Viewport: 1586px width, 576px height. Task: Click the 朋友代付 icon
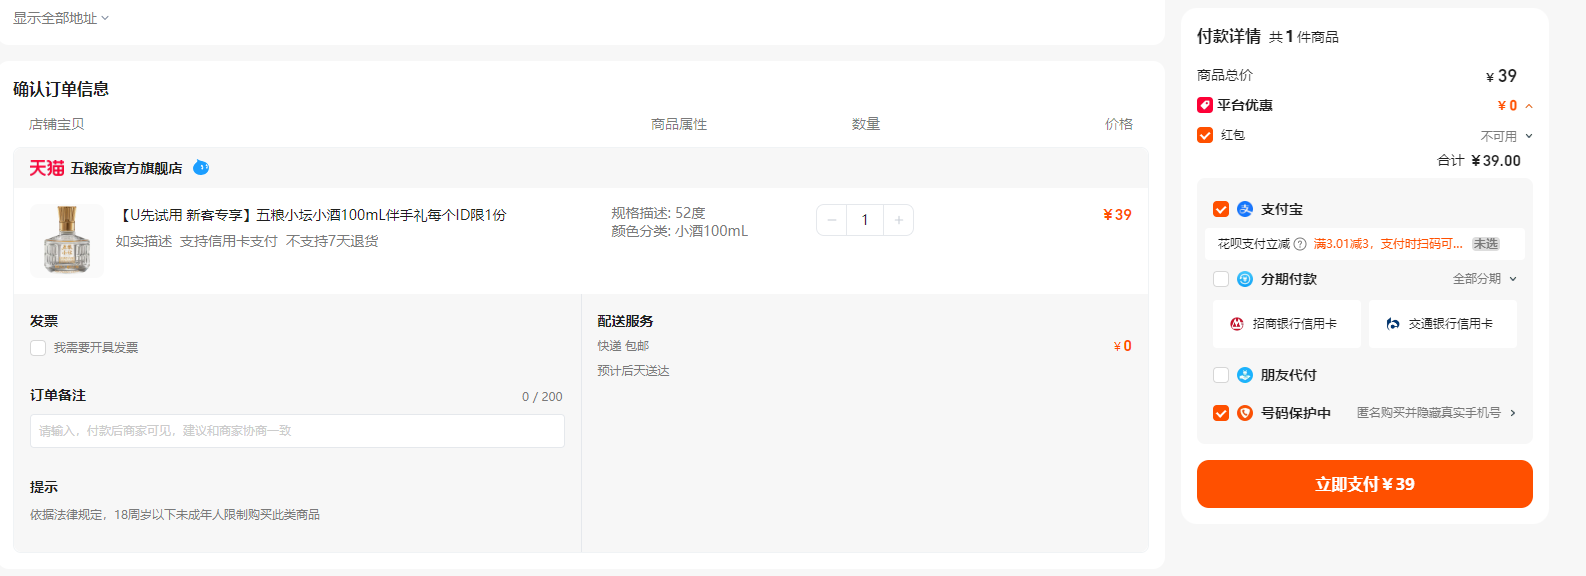click(1245, 375)
